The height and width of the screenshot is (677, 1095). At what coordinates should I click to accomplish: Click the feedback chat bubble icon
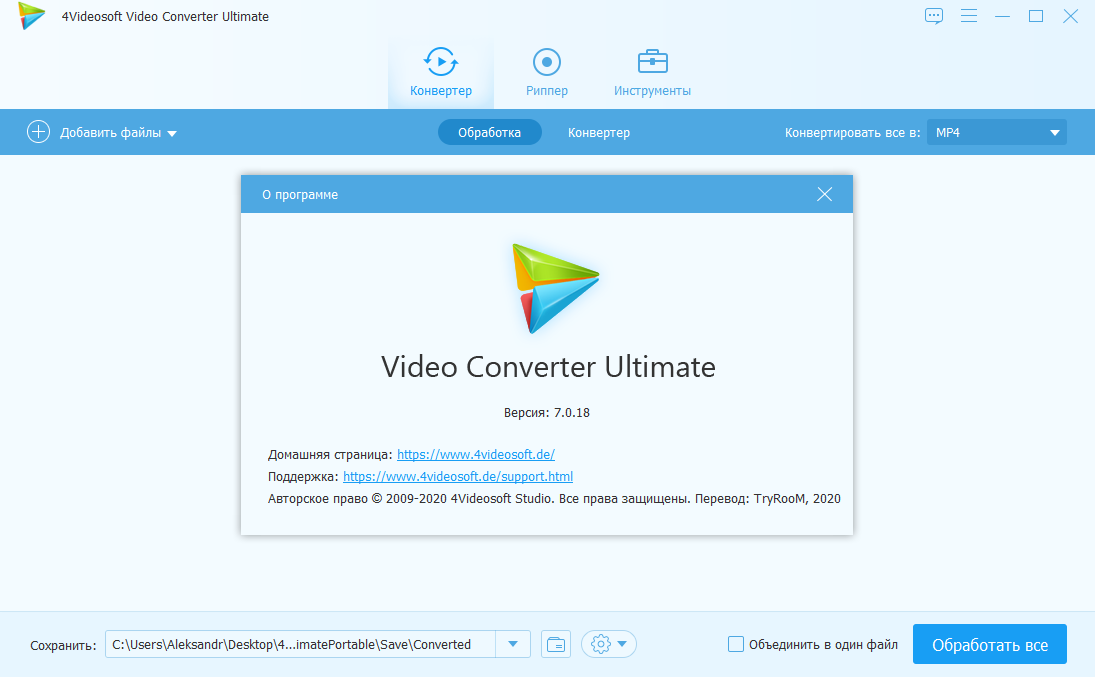[934, 16]
